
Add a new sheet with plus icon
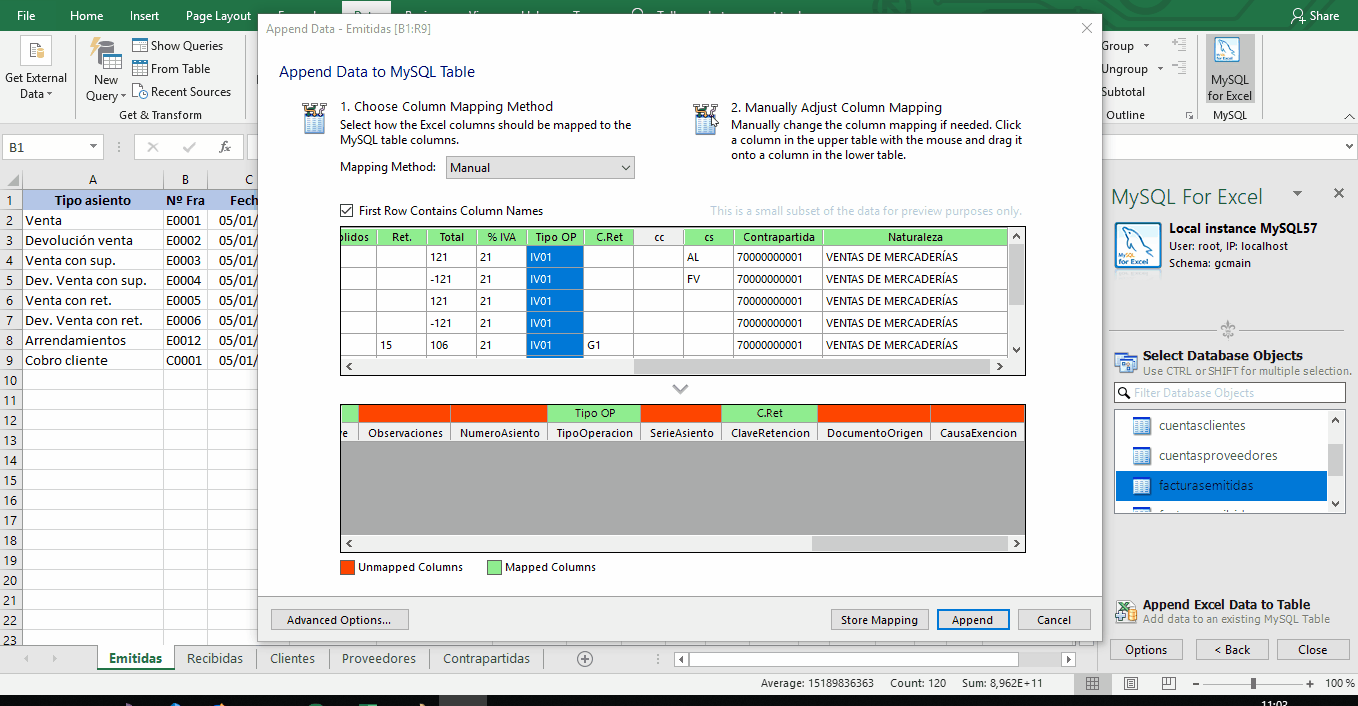[585, 659]
